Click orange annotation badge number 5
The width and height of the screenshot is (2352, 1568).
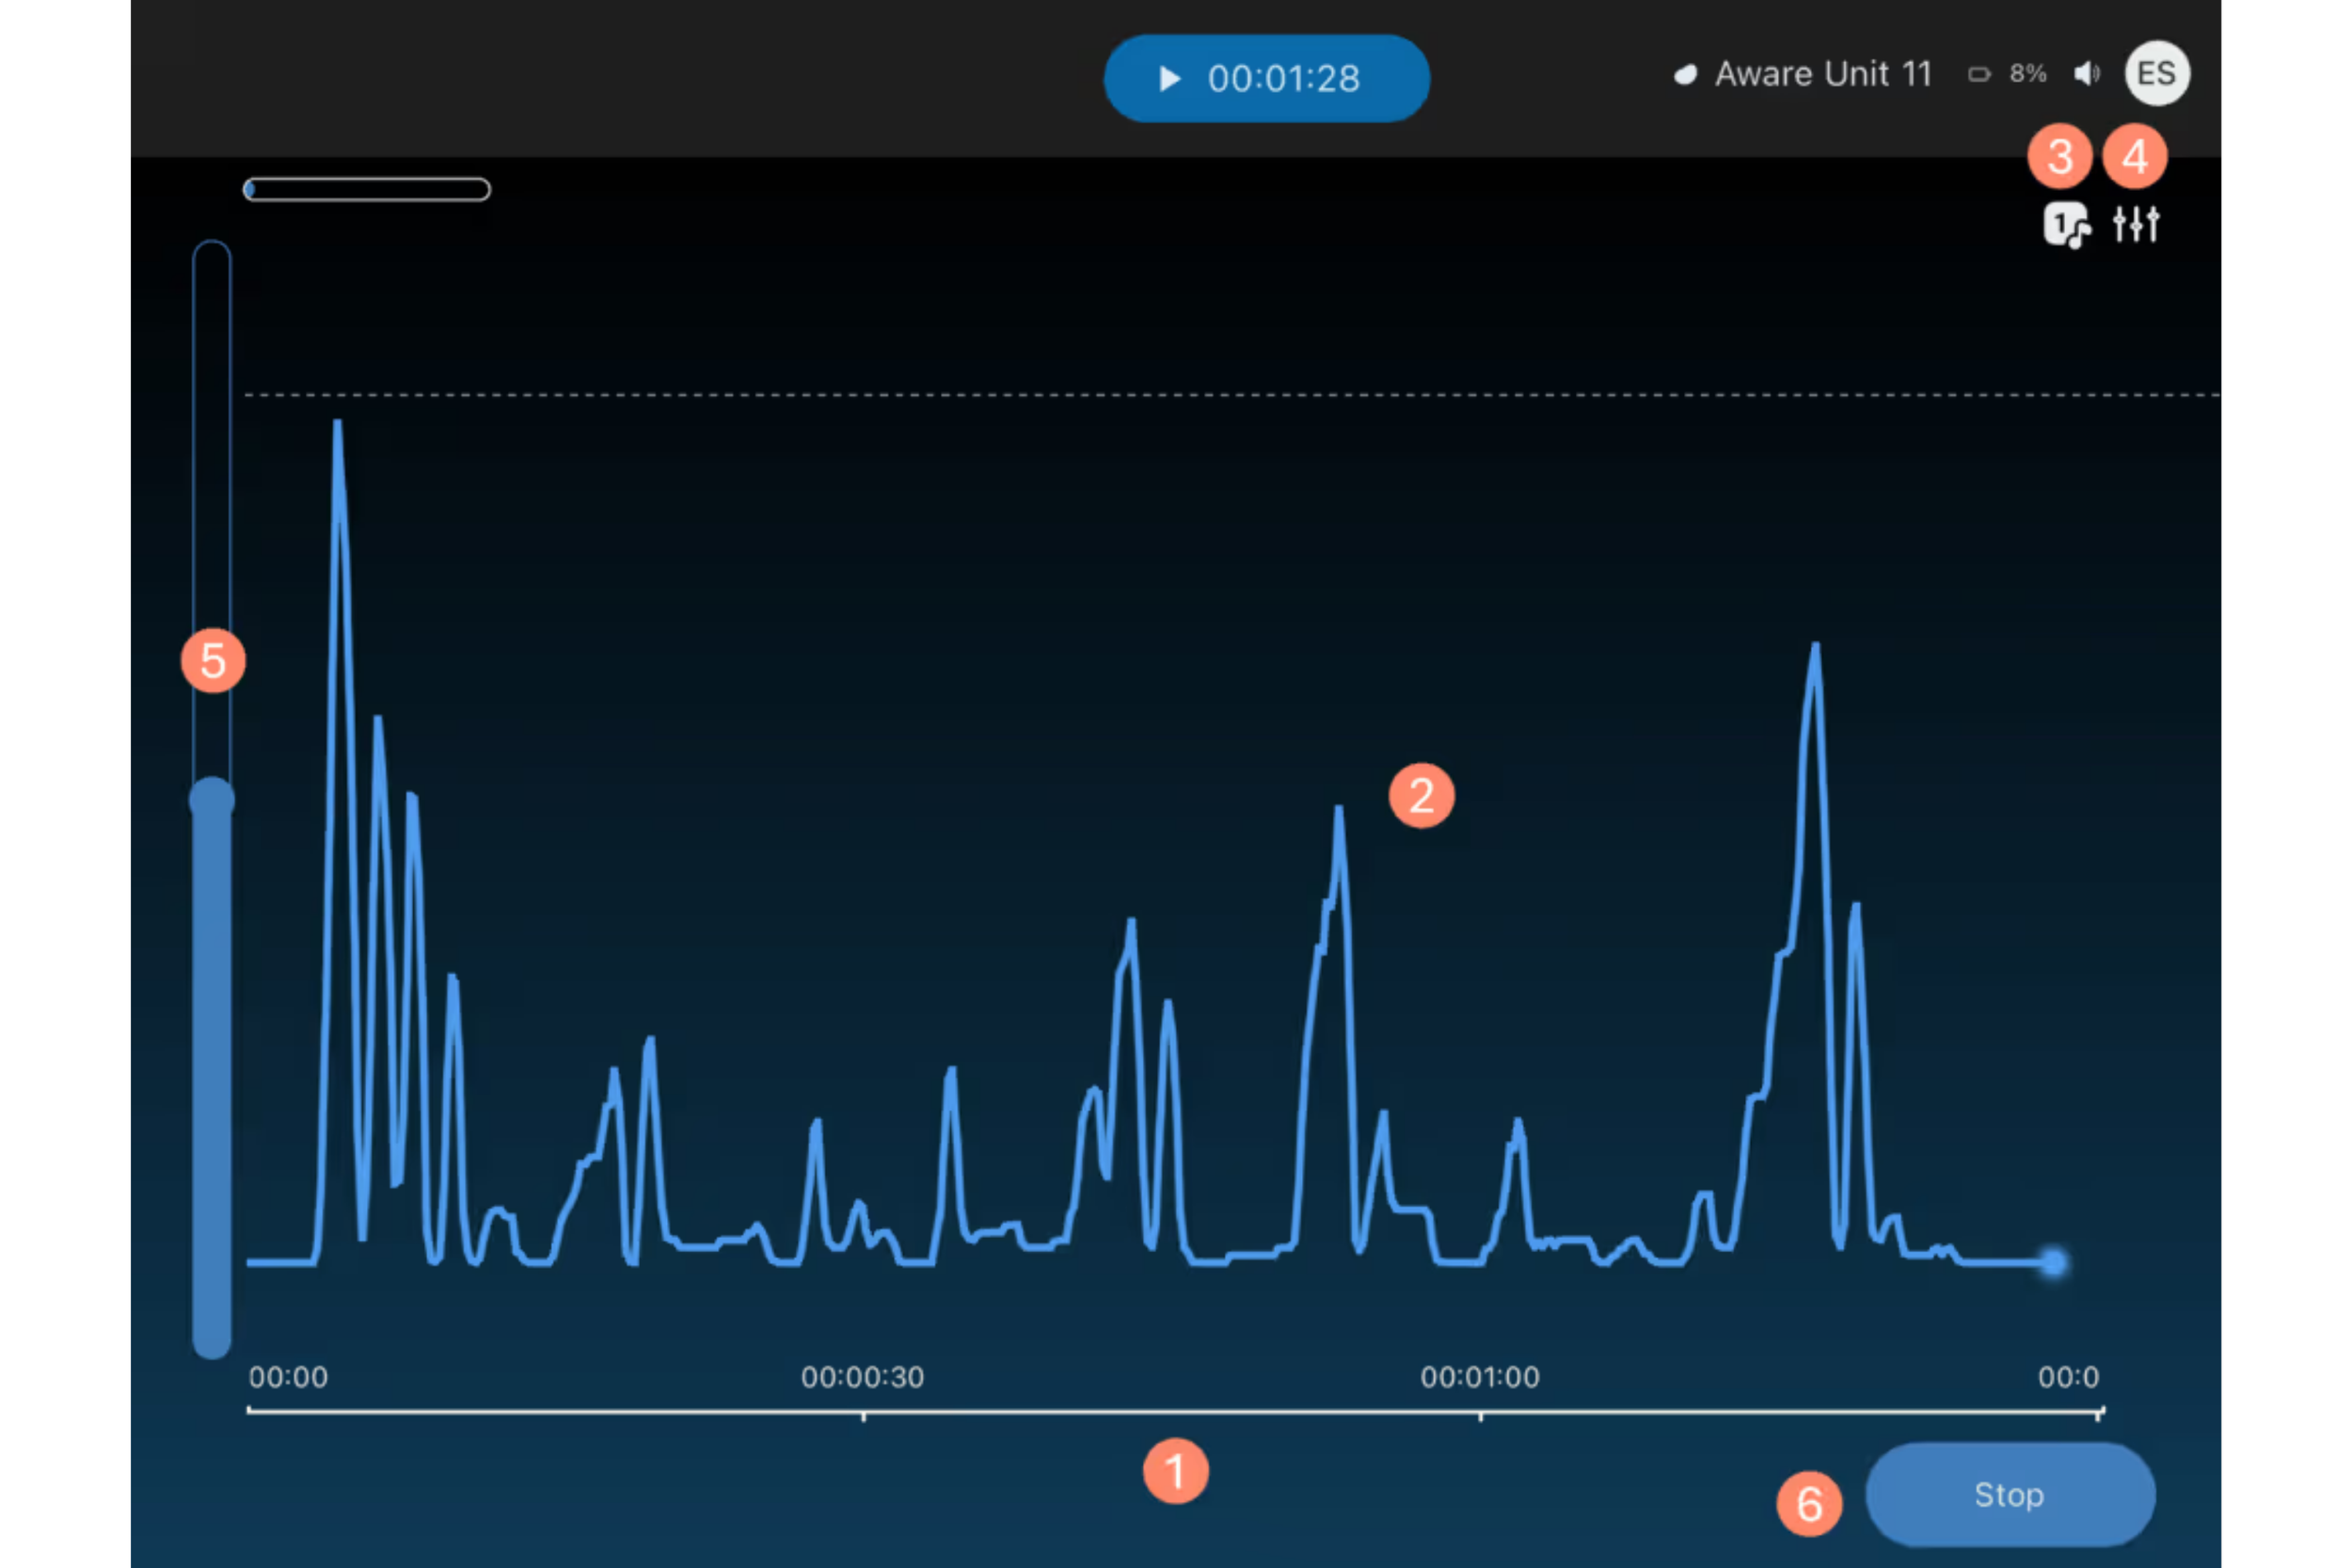[213, 661]
